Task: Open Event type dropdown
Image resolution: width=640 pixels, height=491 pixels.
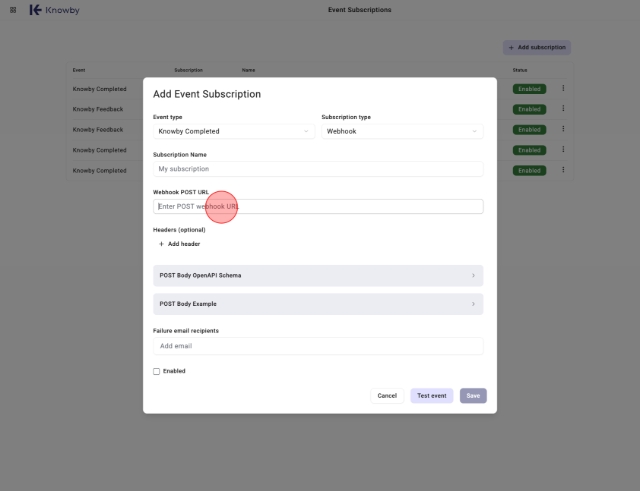Action: click(x=234, y=131)
